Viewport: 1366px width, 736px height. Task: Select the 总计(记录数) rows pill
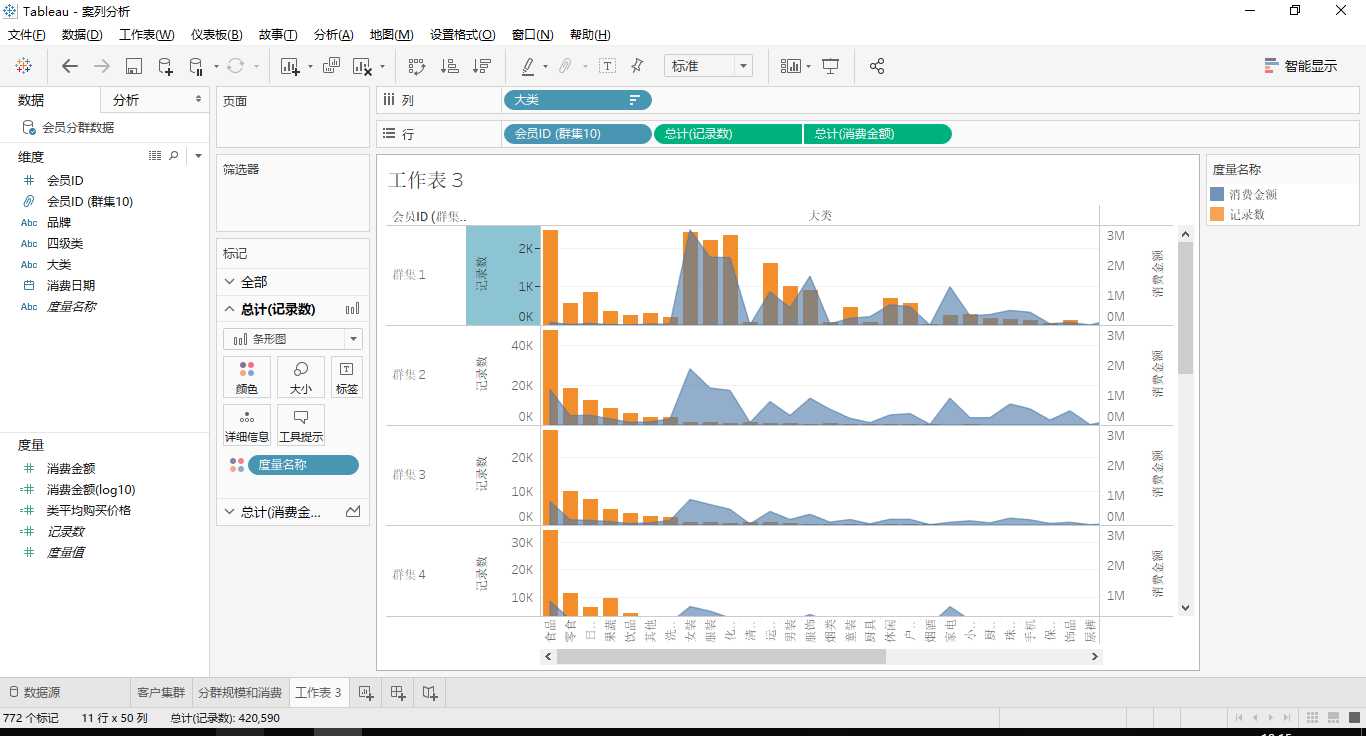click(728, 134)
